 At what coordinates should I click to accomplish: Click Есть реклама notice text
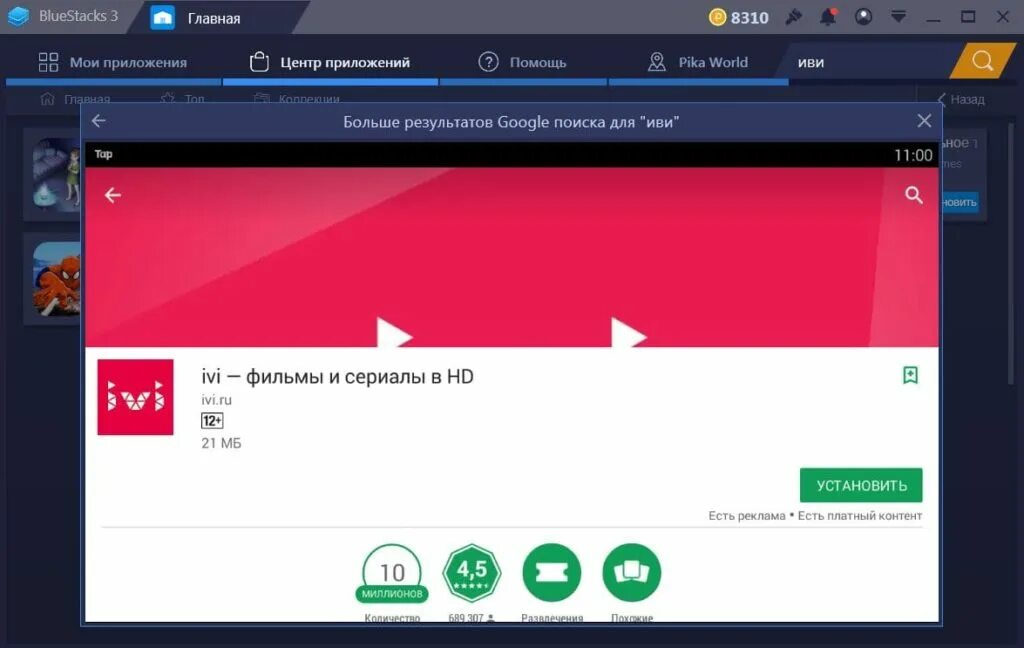747,515
